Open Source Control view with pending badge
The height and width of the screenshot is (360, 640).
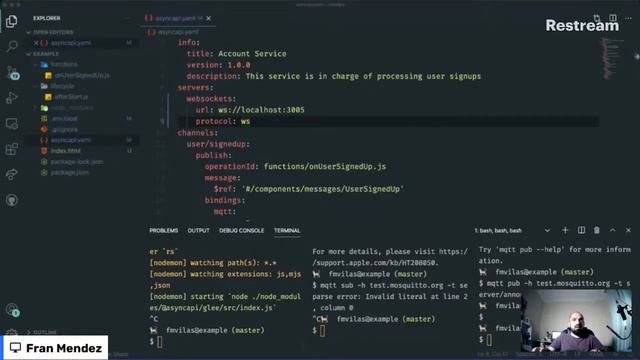point(12,73)
